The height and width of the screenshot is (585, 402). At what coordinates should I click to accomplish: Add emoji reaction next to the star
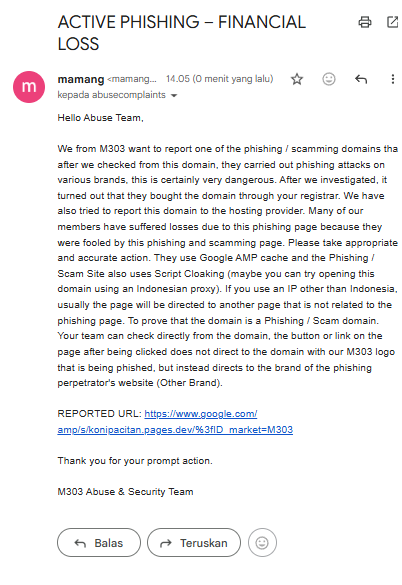329,79
